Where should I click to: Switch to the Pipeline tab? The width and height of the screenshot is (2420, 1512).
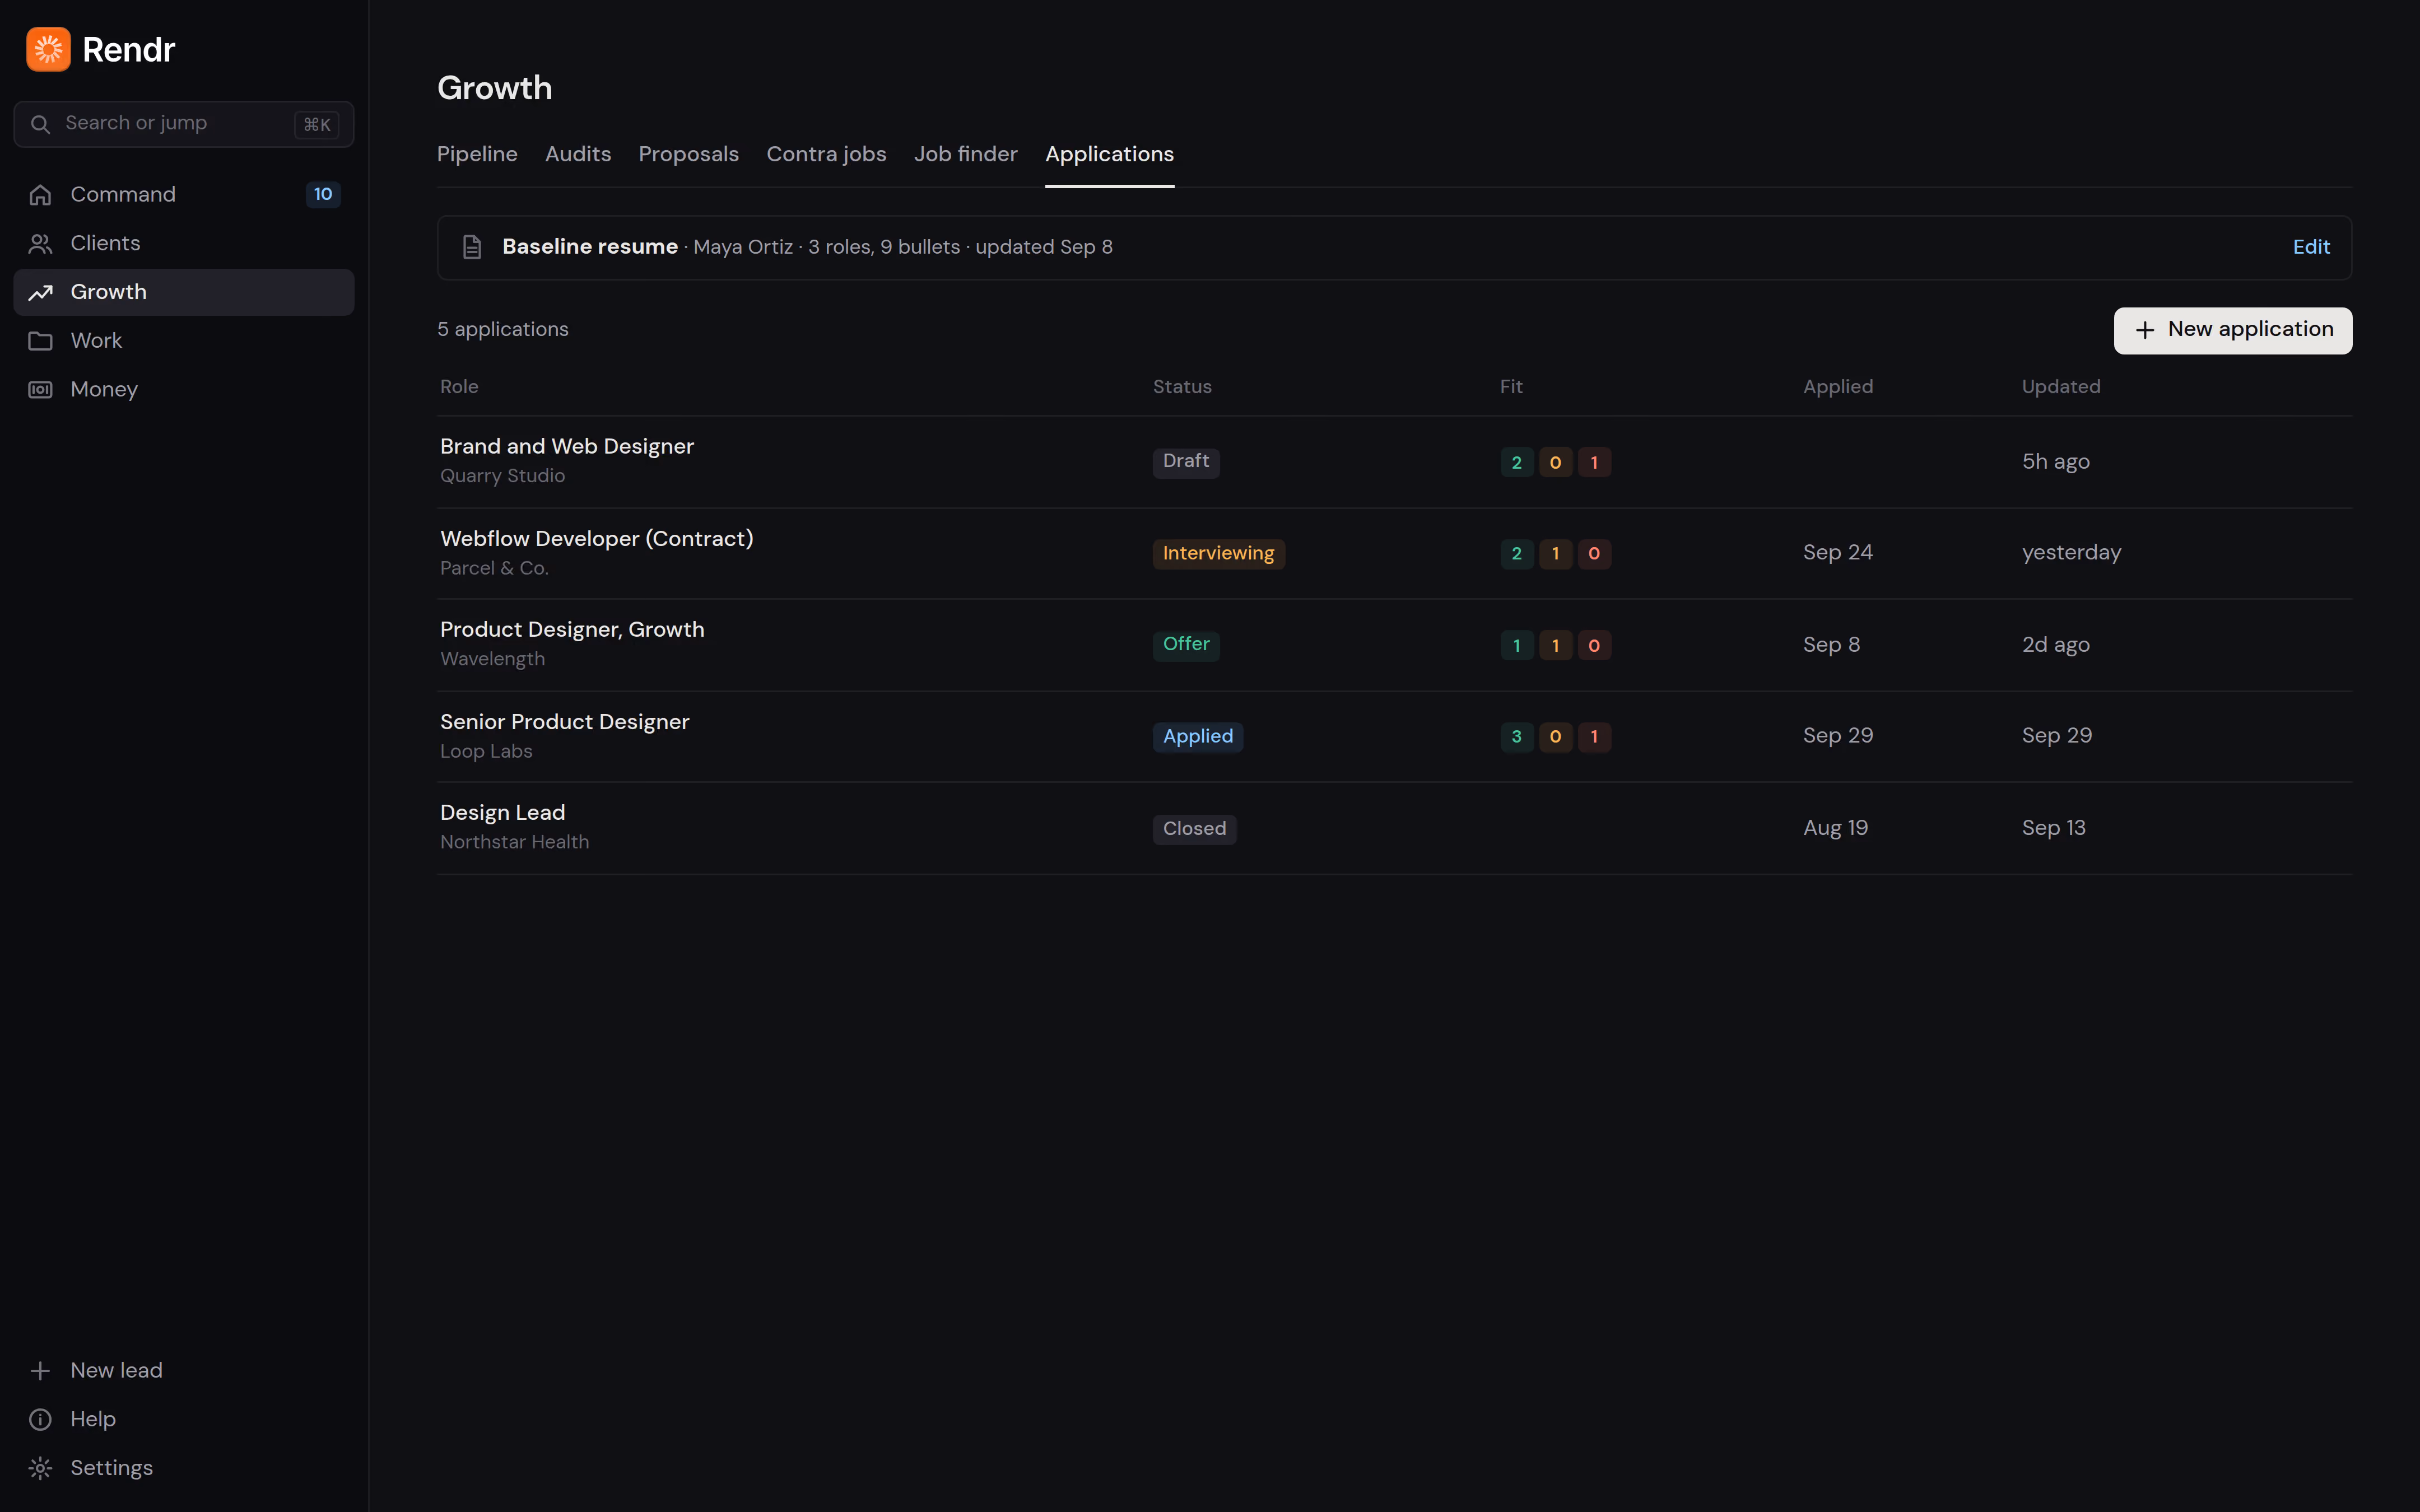click(x=477, y=154)
